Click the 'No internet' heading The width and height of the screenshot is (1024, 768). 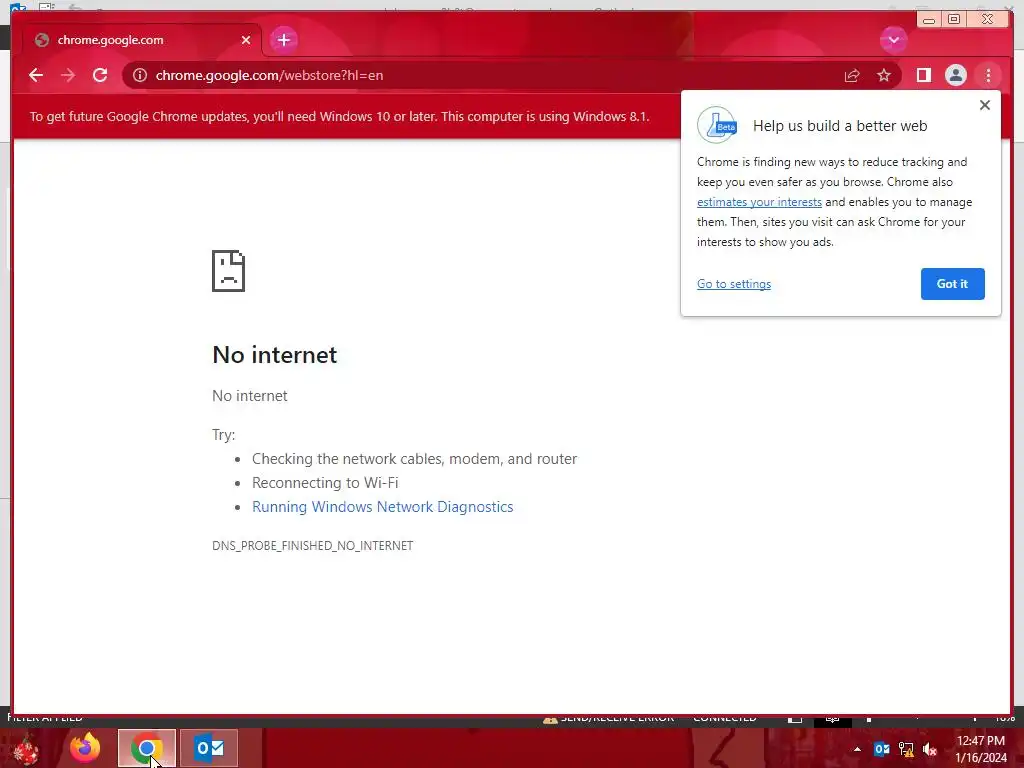point(275,355)
